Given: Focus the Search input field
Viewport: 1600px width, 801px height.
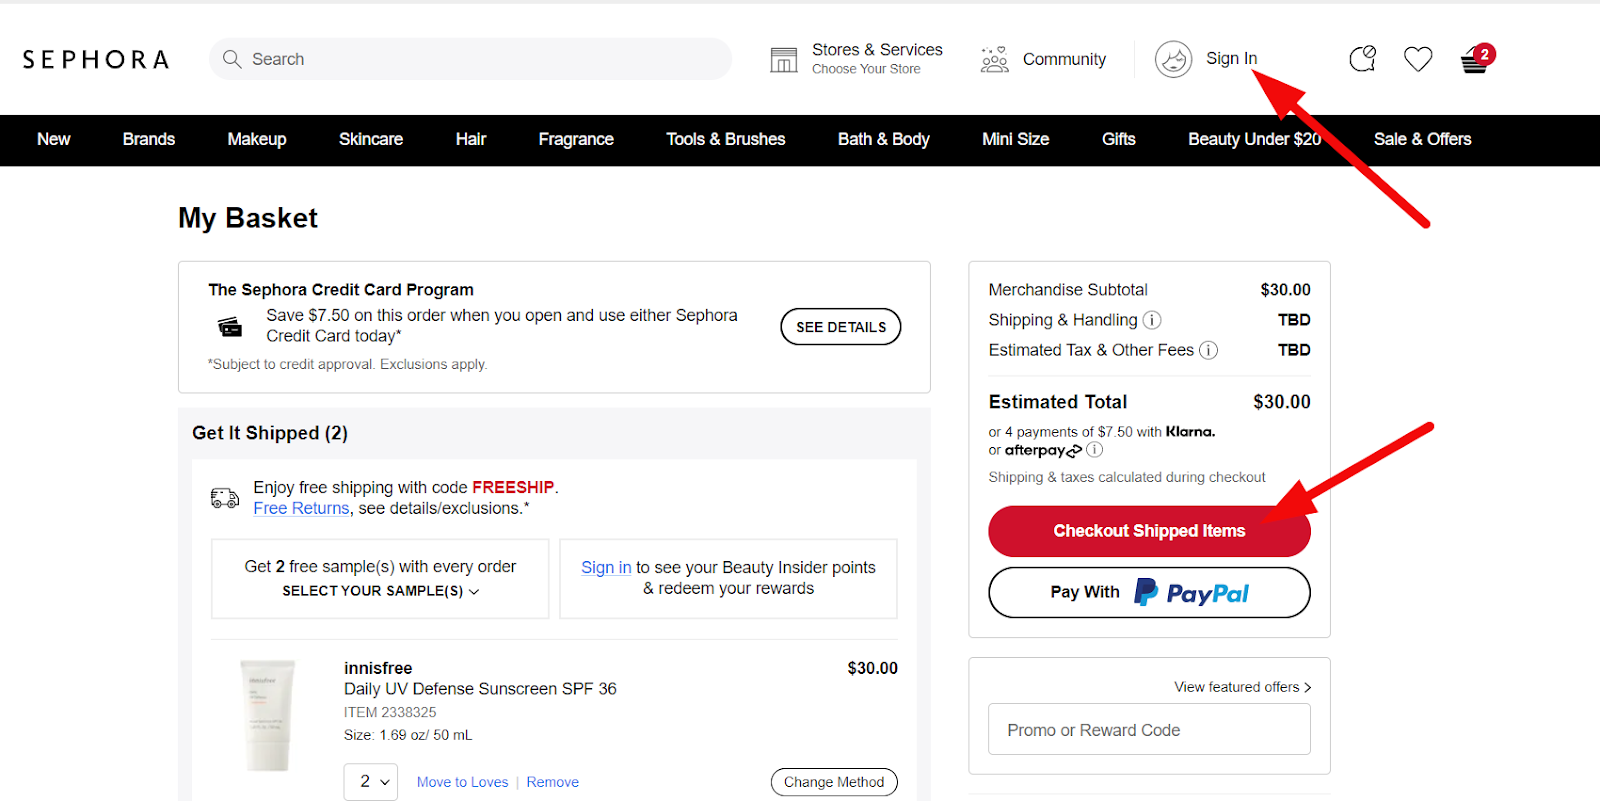Looking at the screenshot, I should (x=470, y=59).
